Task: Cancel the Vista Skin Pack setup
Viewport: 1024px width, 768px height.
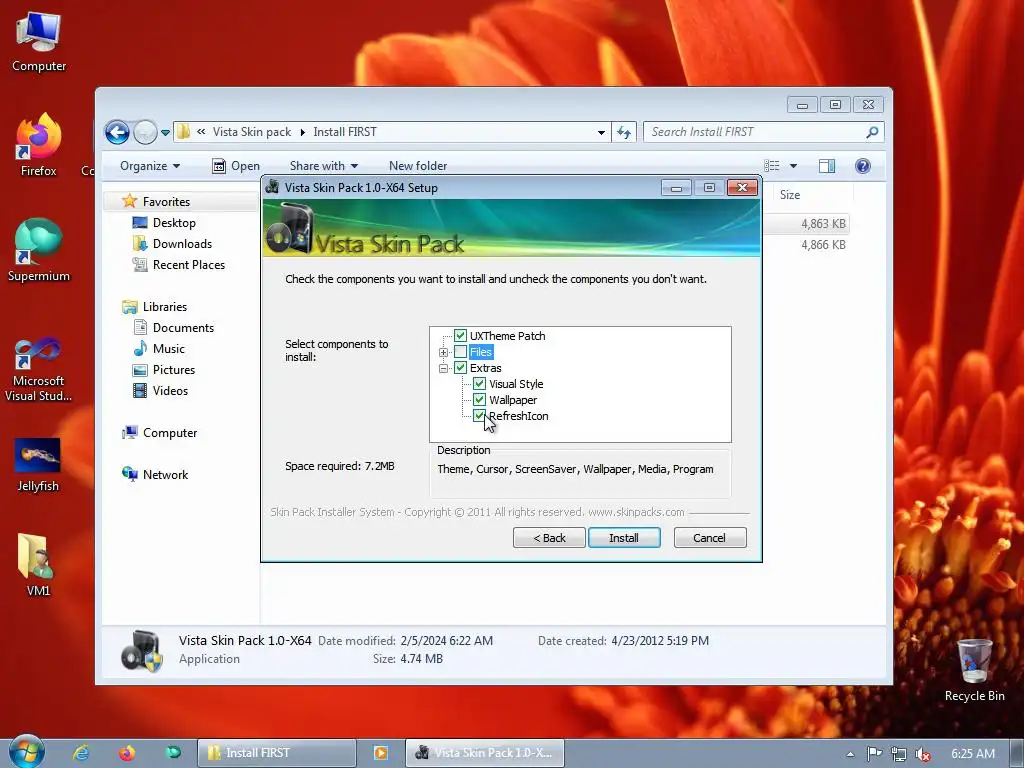Action: (x=710, y=537)
